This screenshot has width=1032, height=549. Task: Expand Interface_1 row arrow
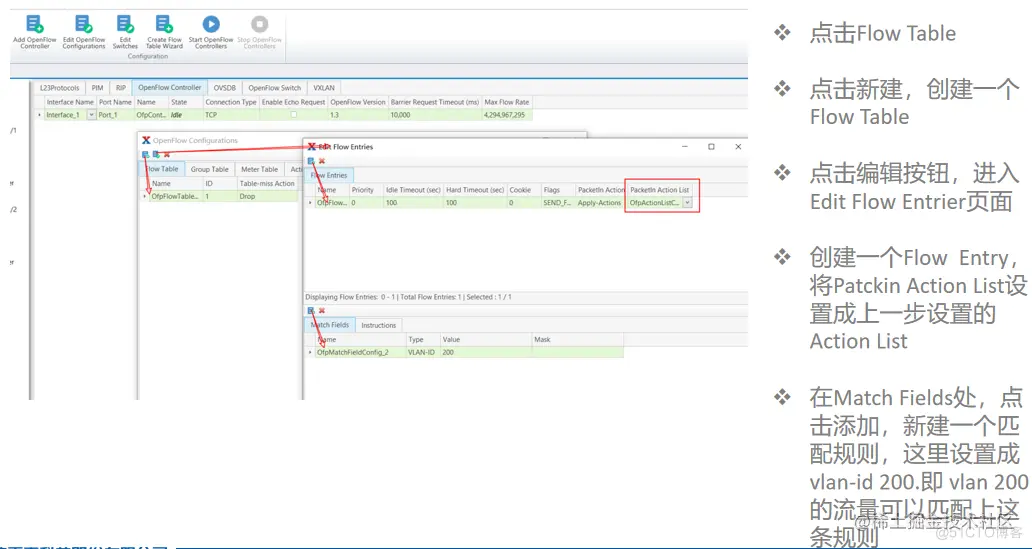[x=39, y=115]
